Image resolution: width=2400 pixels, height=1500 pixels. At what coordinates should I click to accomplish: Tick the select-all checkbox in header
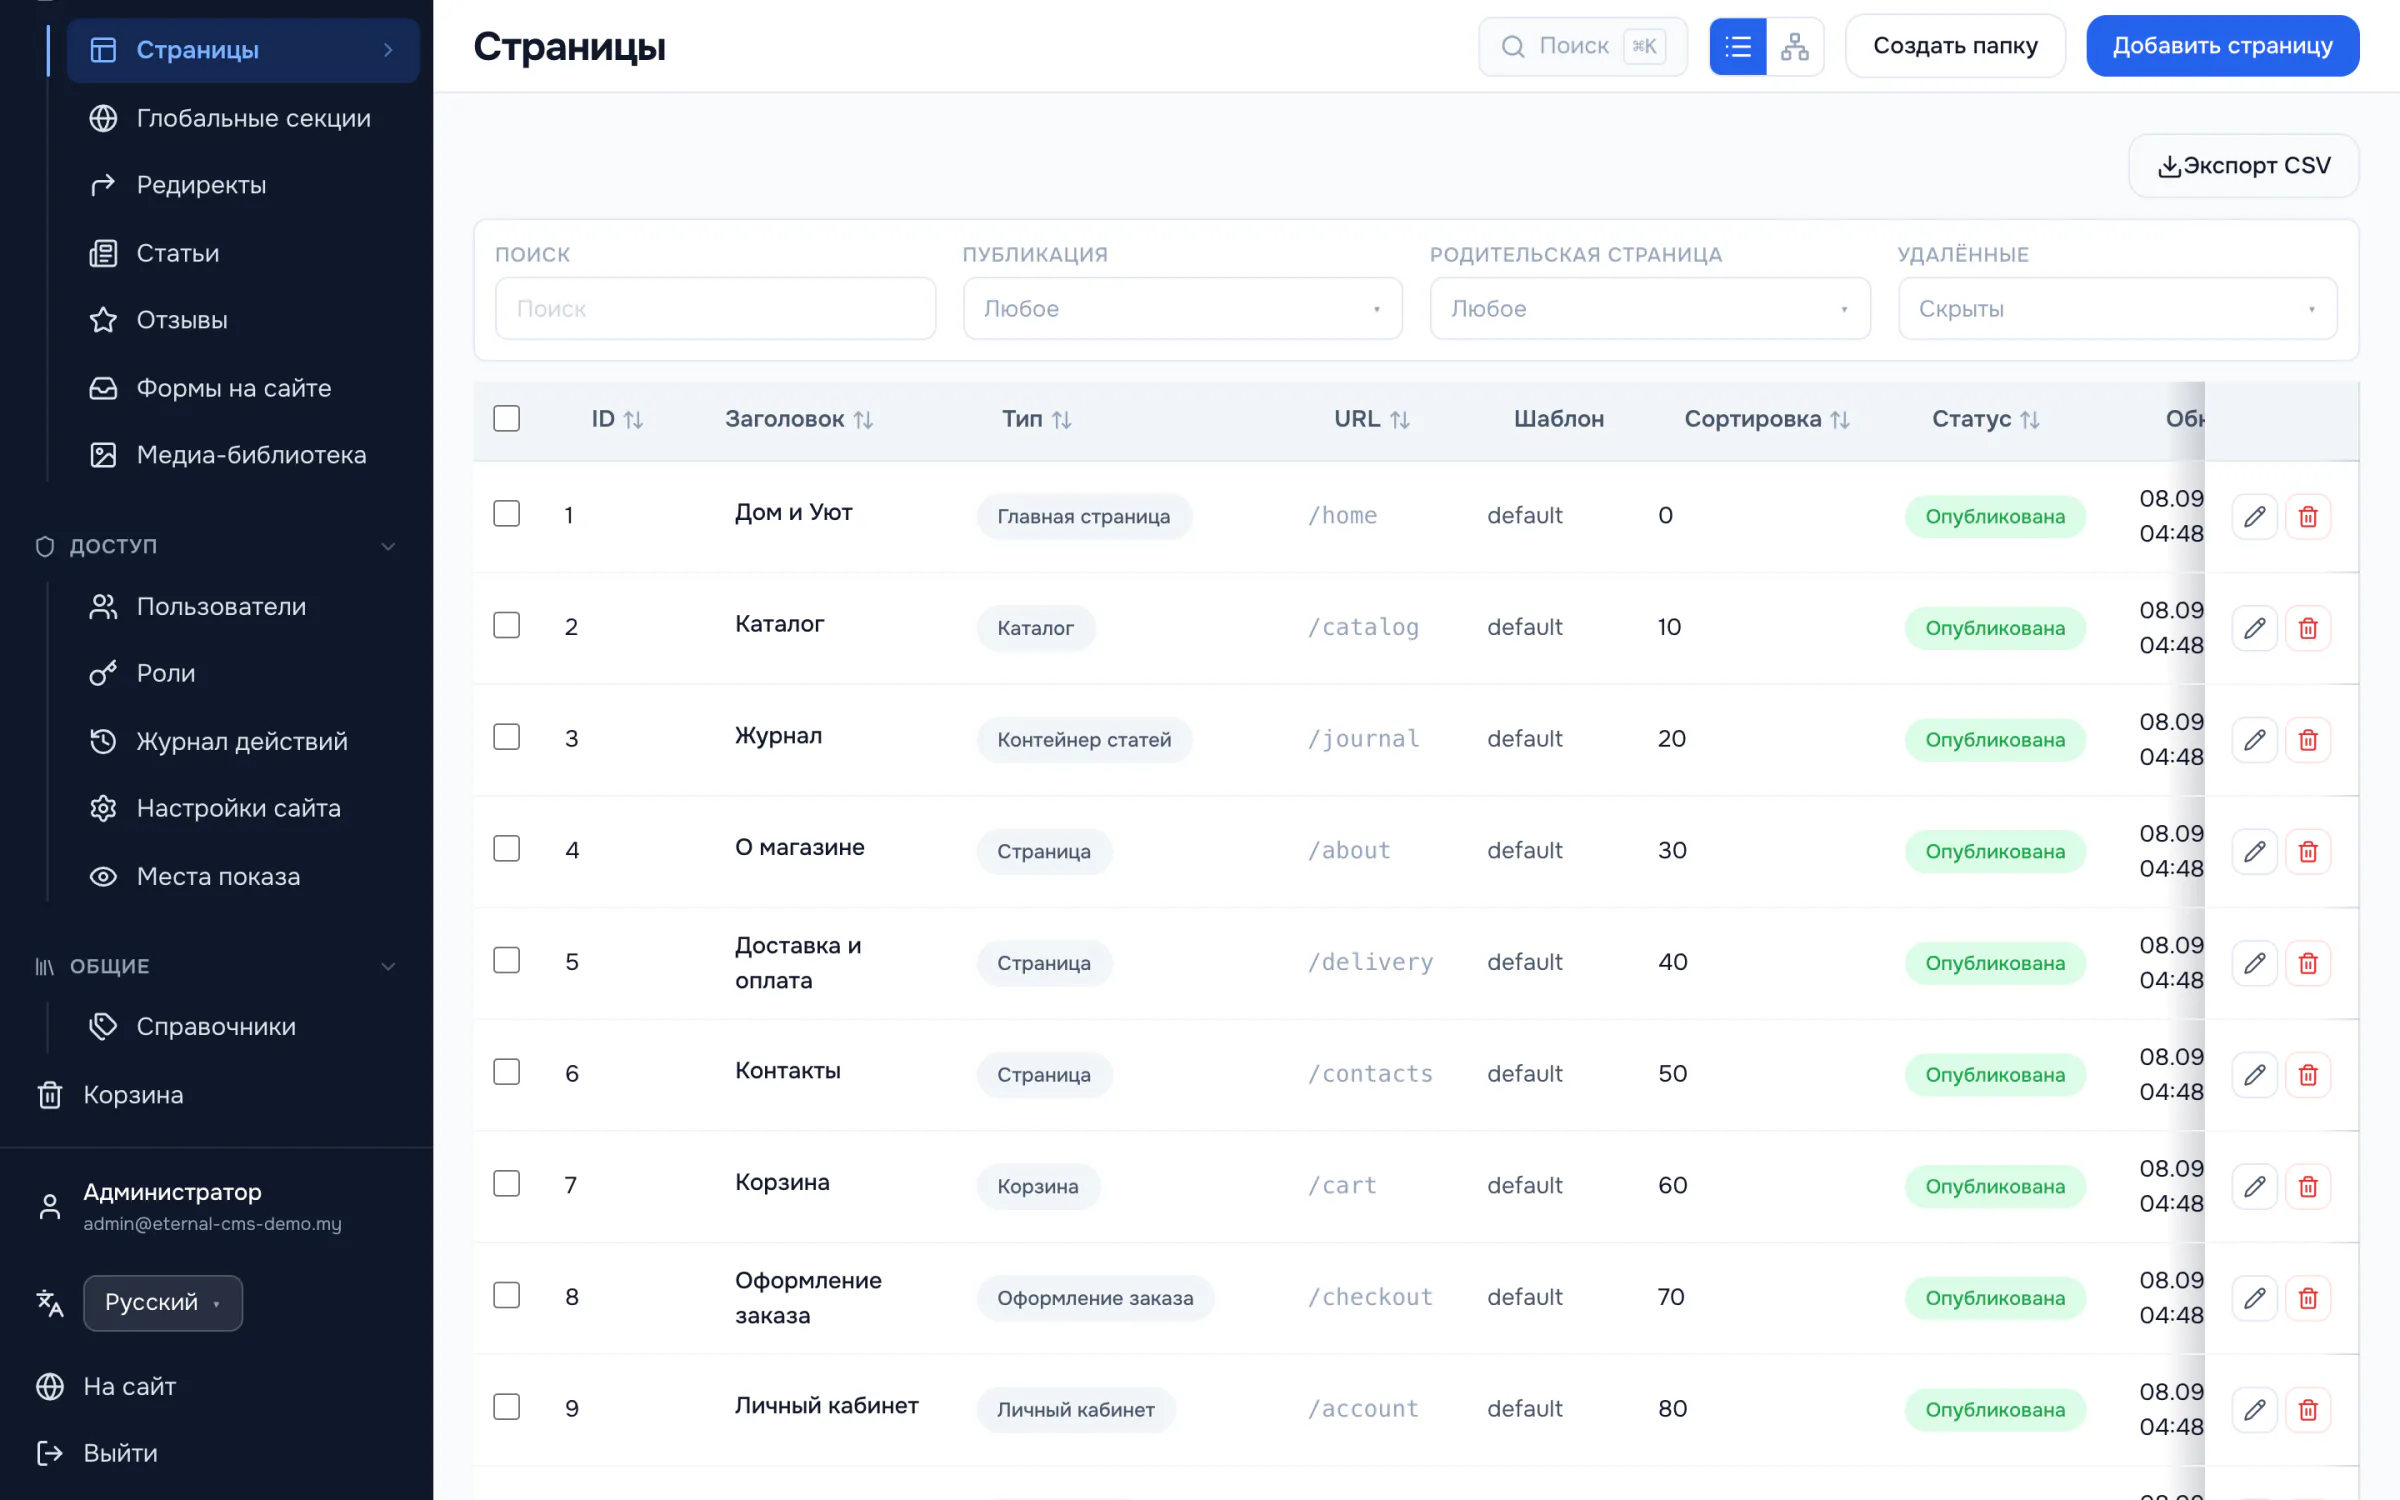click(x=507, y=418)
